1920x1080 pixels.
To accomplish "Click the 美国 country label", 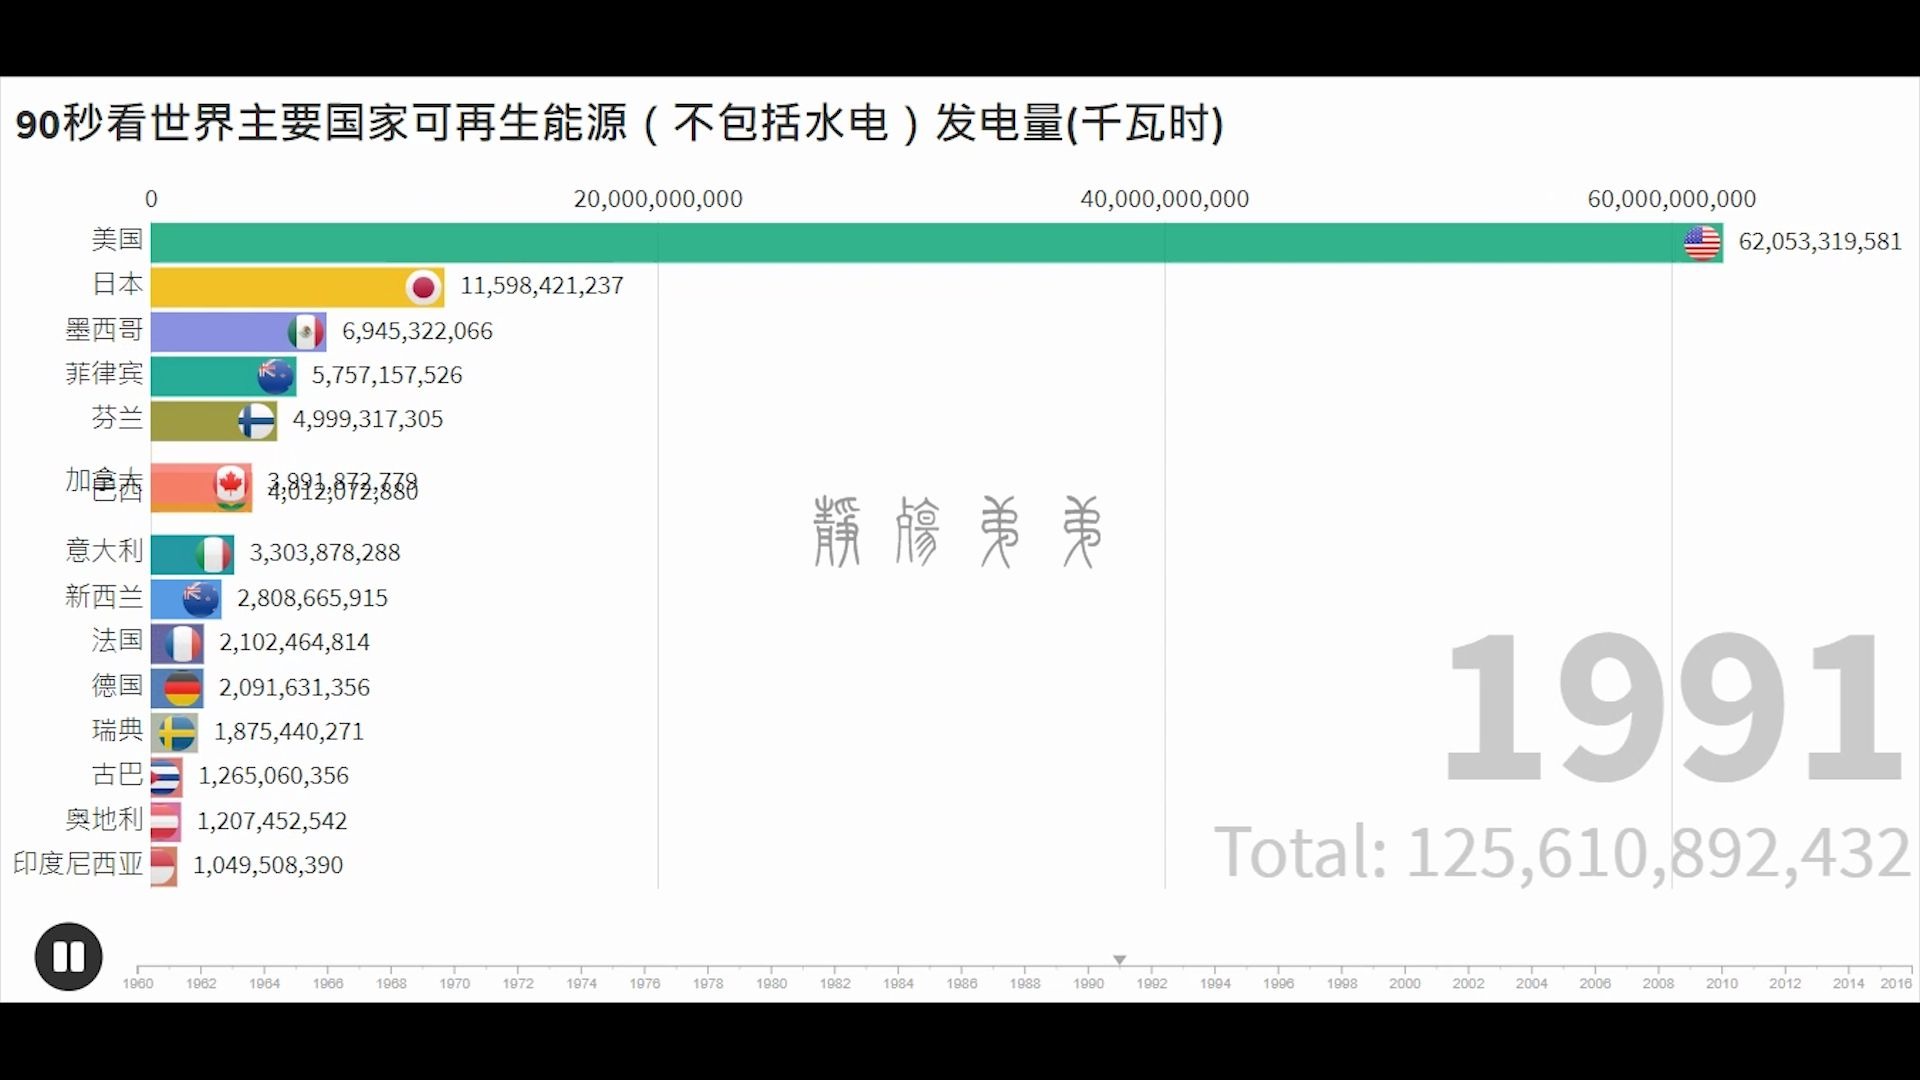I will point(117,240).
